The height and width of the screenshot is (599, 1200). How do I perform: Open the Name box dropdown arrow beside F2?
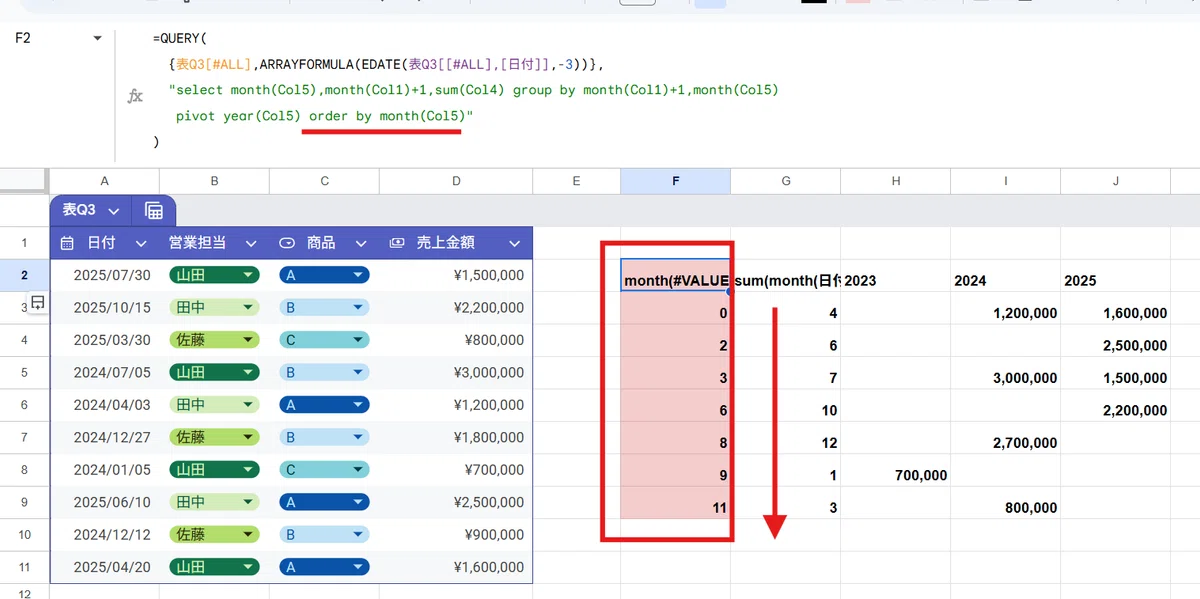click(97, 39)
